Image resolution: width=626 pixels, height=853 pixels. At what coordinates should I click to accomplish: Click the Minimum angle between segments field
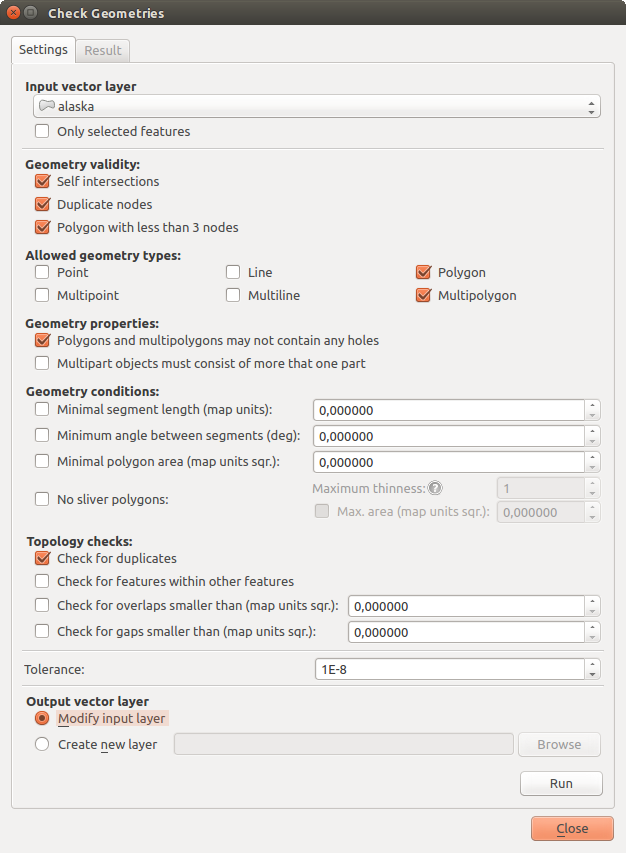(x=448, y=436)
